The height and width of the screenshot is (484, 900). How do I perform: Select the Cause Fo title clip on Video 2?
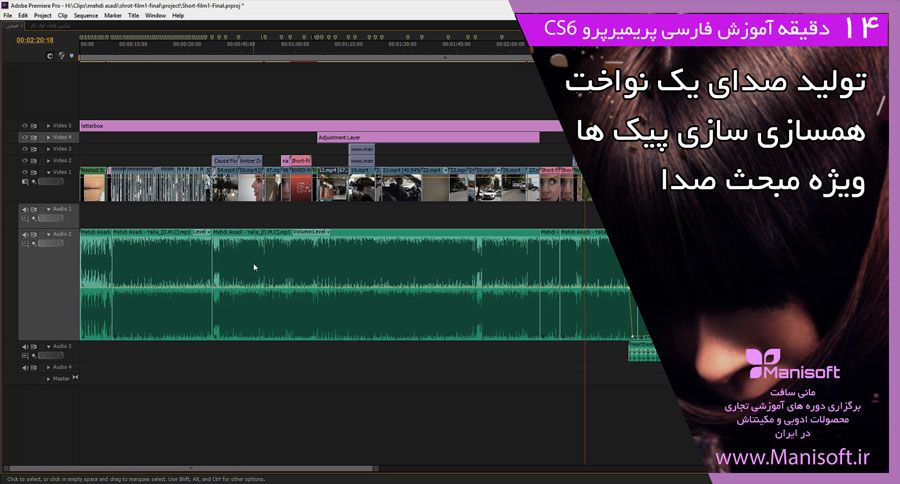[225, 161]
